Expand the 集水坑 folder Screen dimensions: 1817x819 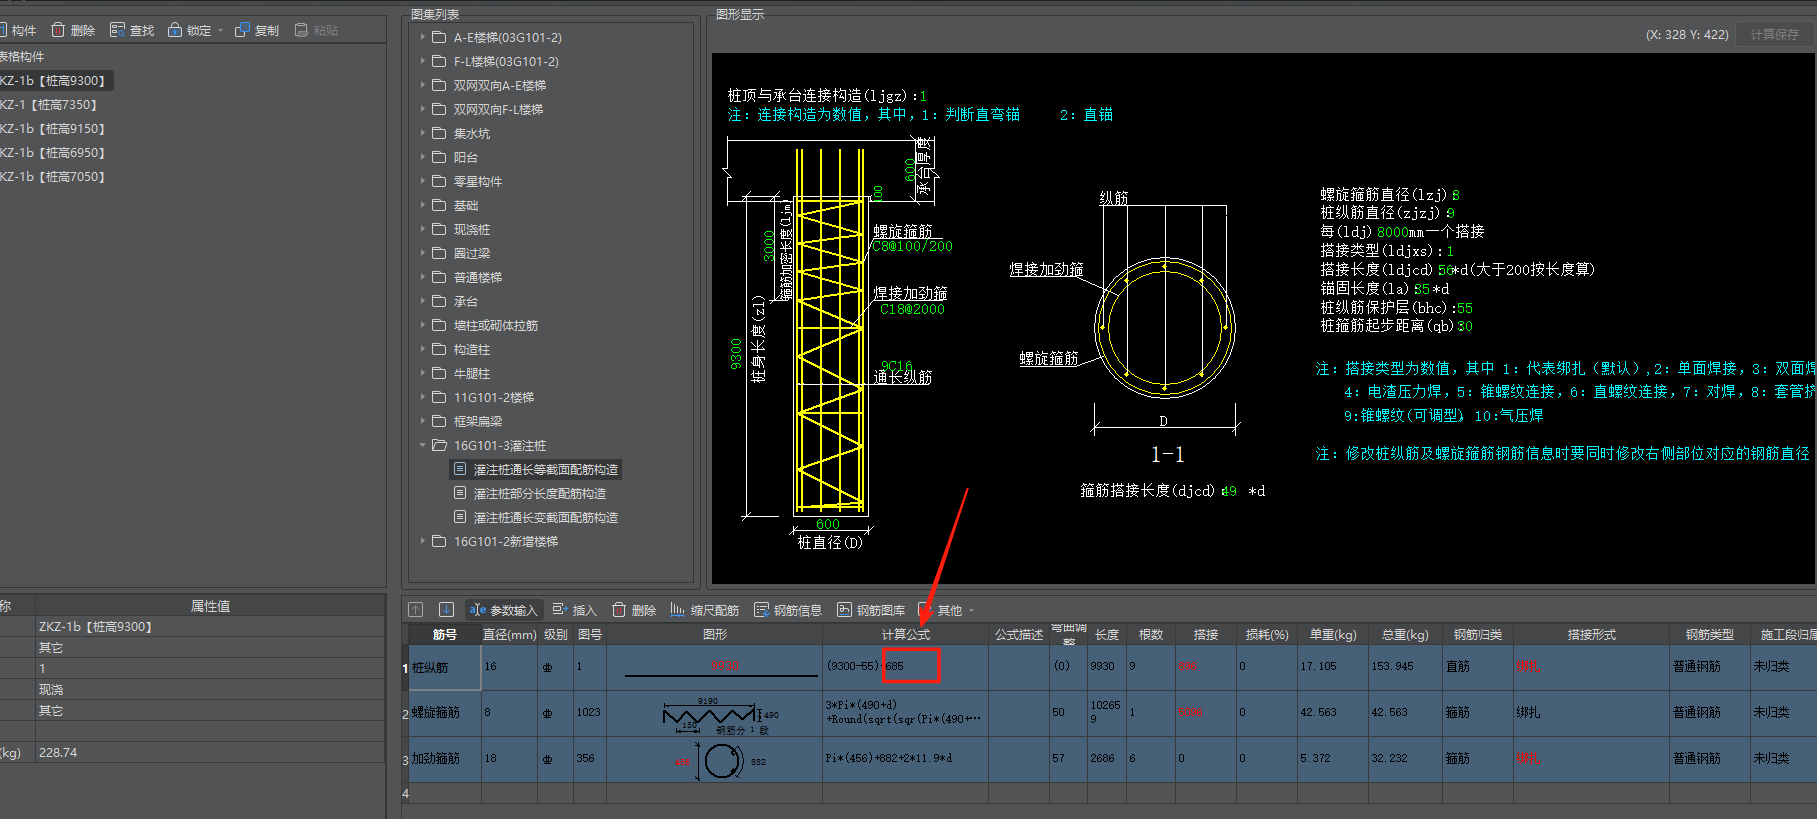(423, 133)
